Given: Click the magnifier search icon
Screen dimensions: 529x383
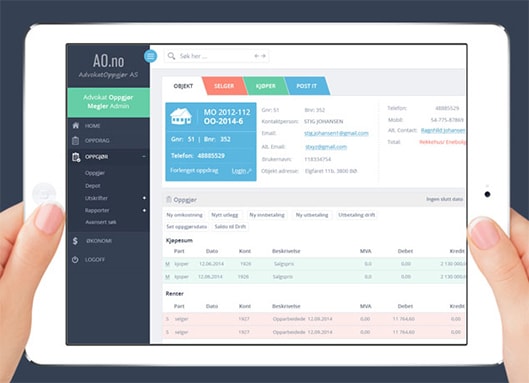Looking at the screenshot, I should [171, 56].
